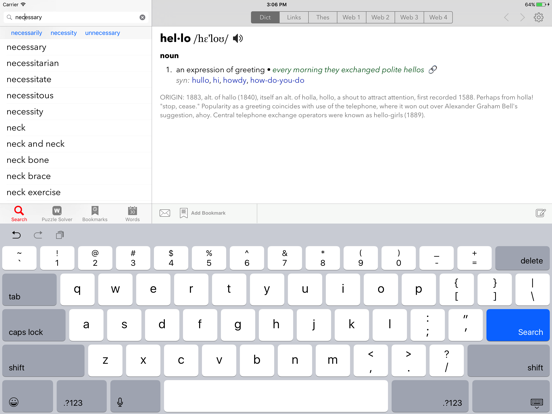552x414 pixels.
Task: Select neck exercise entry
Action: 76,193
